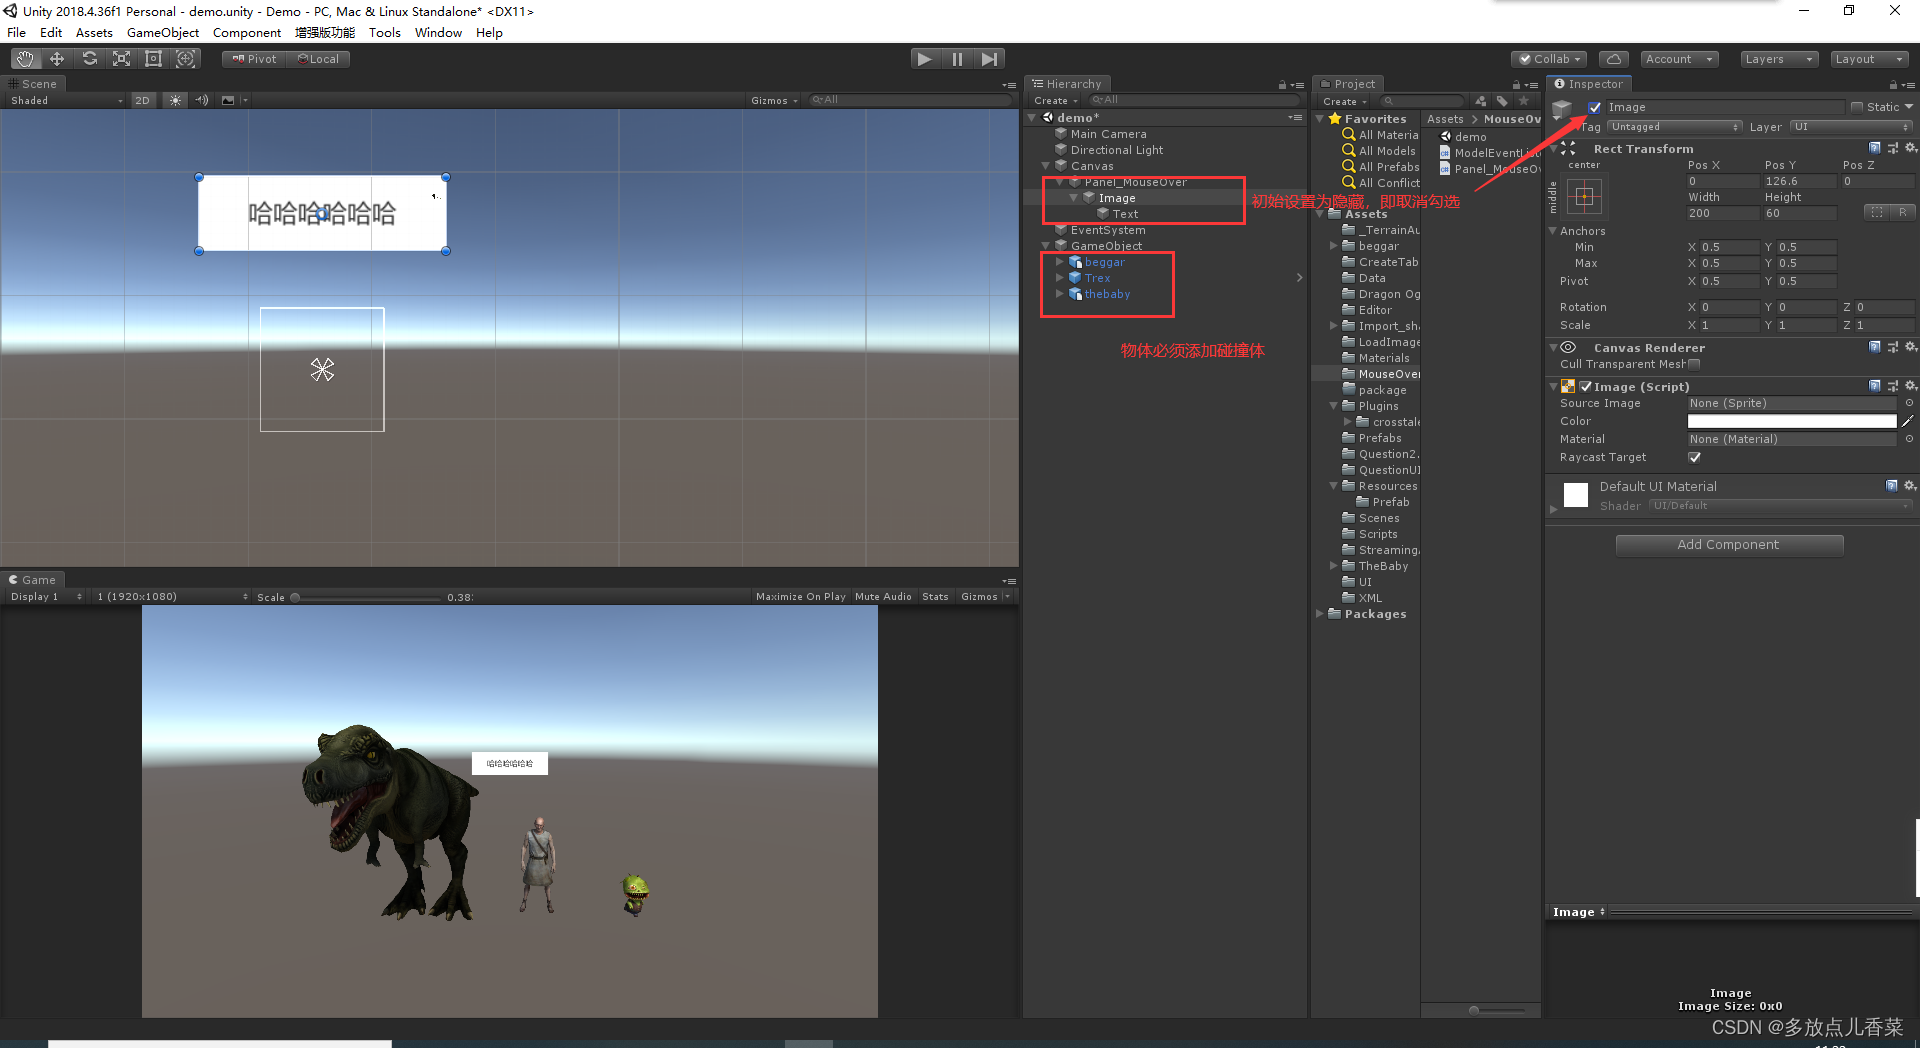Viewport: 1920px width, 1048px height.
Task: Start Play mode with the play button
Action: click(x=924, y=59)
